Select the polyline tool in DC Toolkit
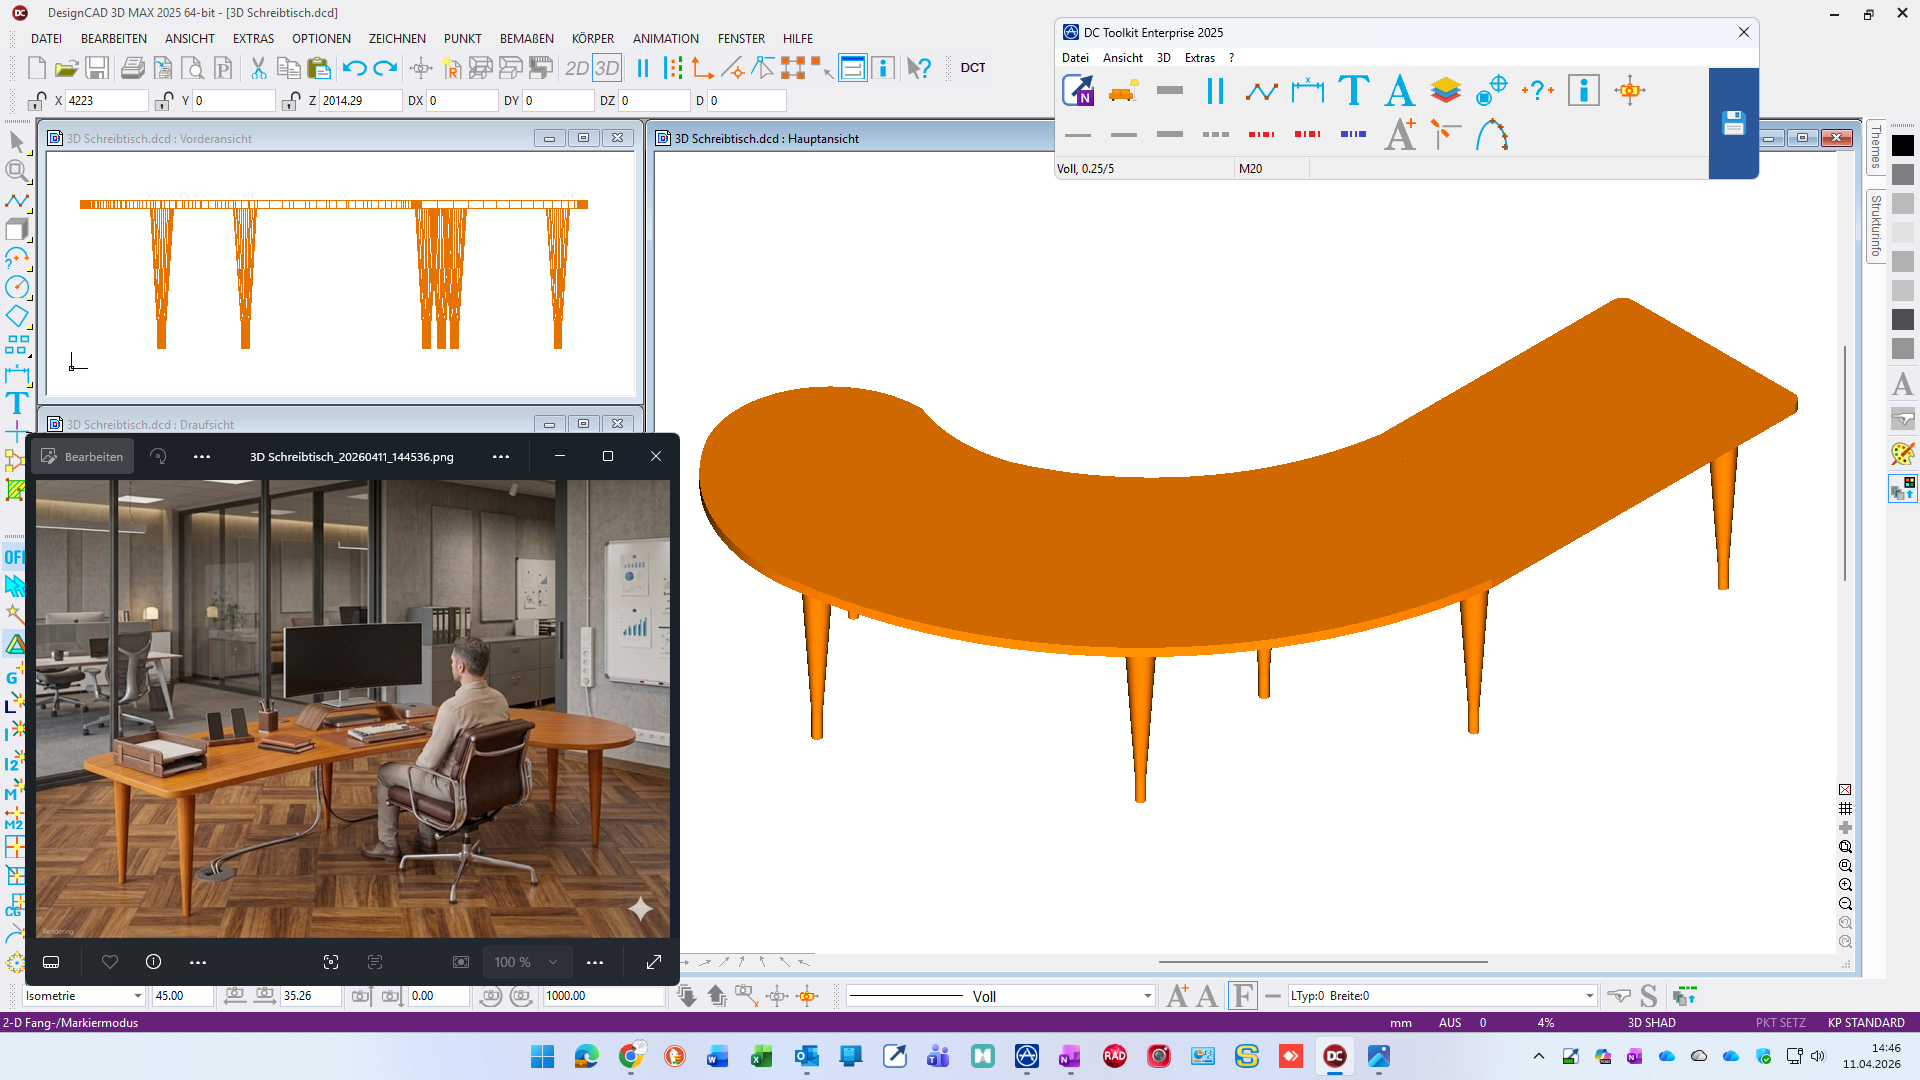Screen dimensions: 1920x1080 tap(1261, 91)
